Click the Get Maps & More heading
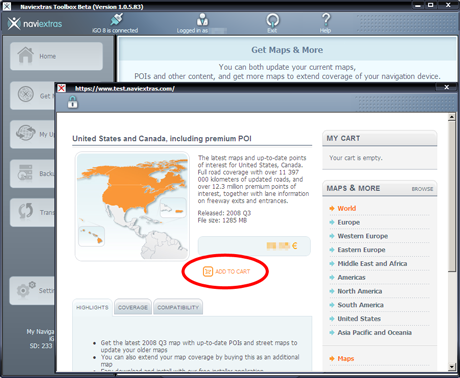Image resolution: width=460 pixels, height=378 pixels. click(x=287, y=50)
